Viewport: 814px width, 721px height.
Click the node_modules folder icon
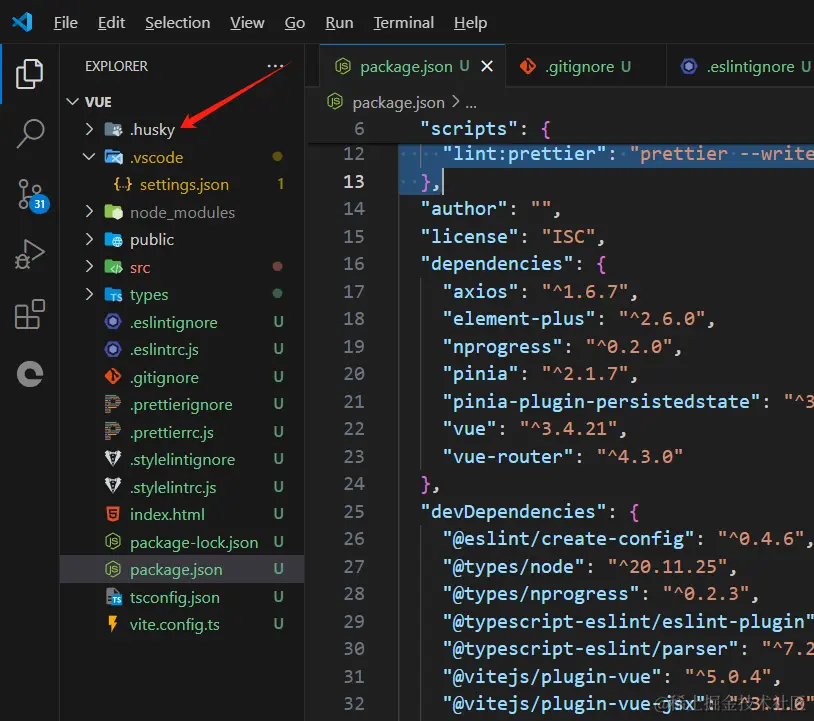coord(113,212)
